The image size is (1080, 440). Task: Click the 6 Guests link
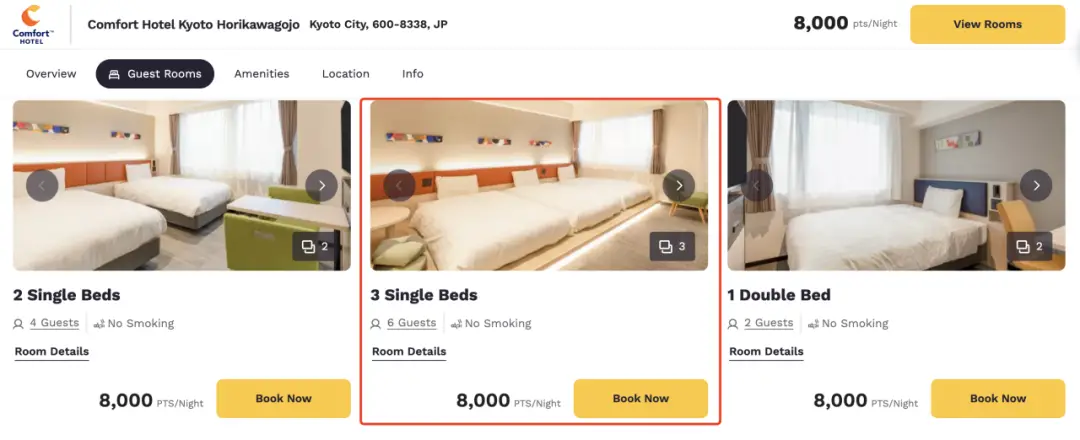tap(411, 323)
